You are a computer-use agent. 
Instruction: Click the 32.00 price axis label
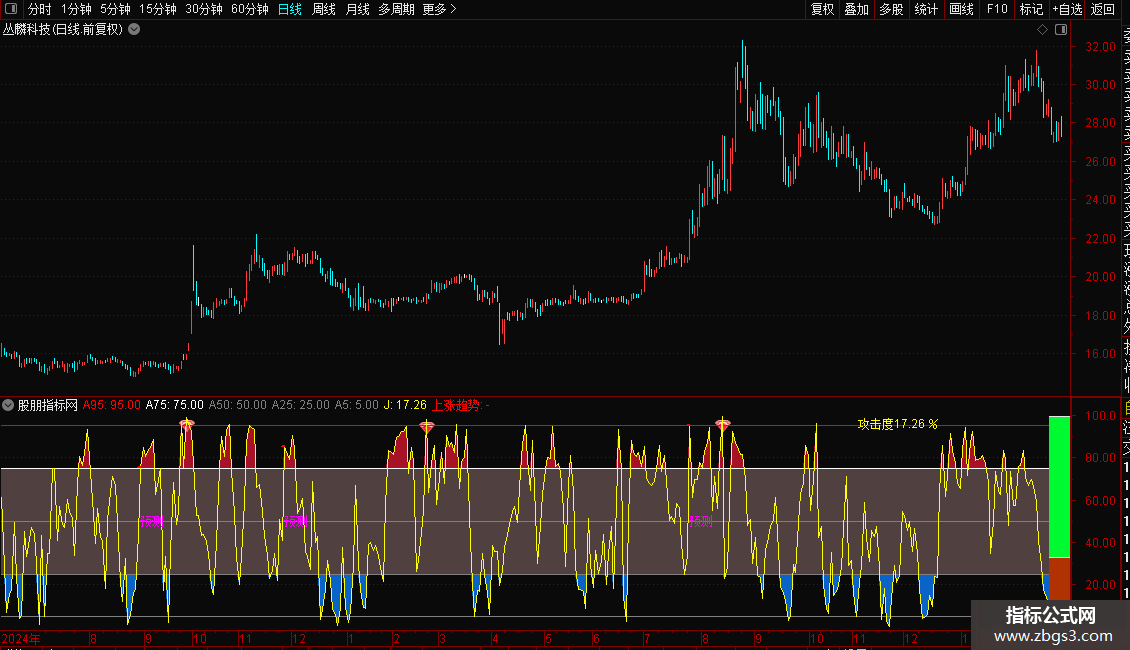click(x=1100, y=46)
